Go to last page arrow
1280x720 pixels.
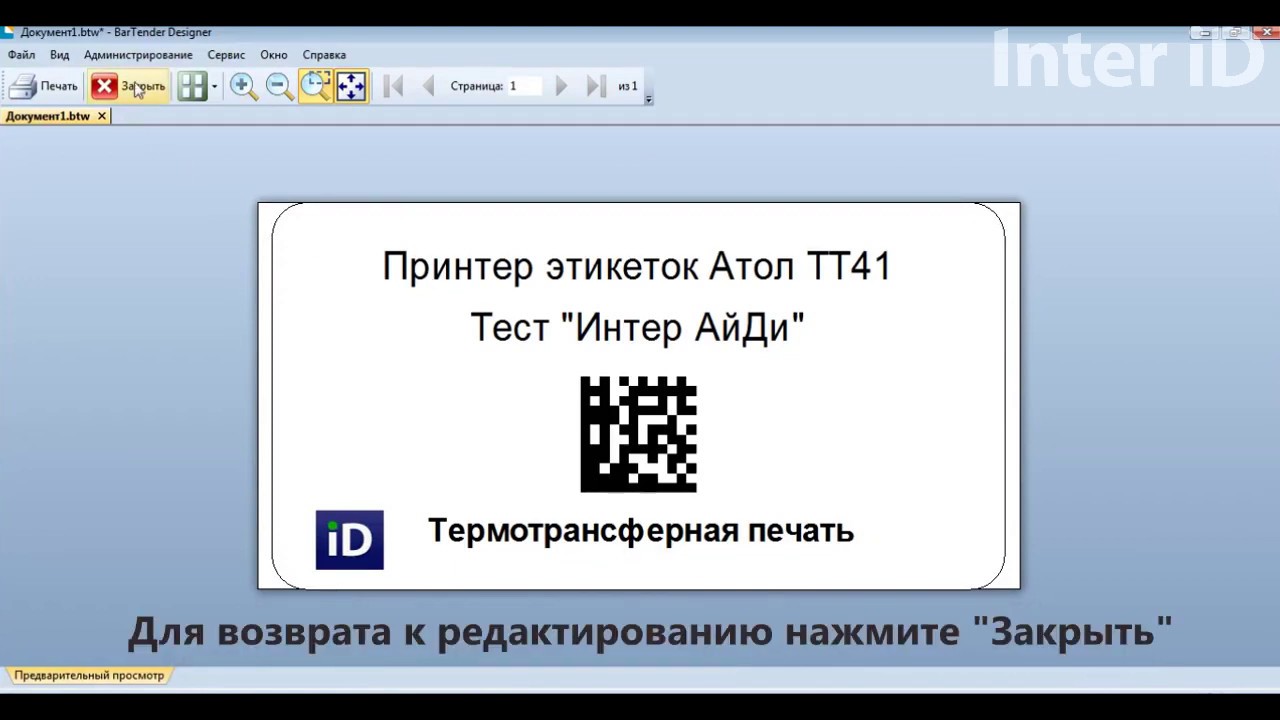point(596,86)
